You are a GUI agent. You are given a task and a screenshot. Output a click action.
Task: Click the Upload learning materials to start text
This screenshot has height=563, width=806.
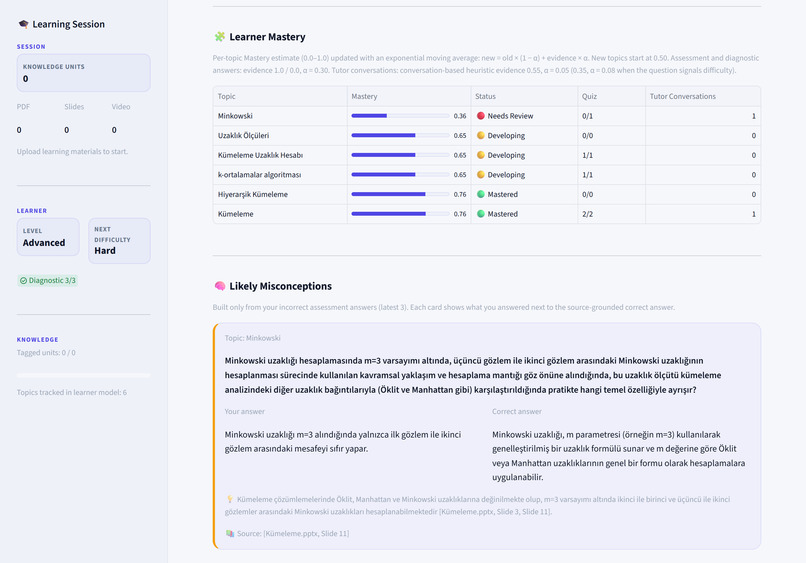tap(72, 151)
